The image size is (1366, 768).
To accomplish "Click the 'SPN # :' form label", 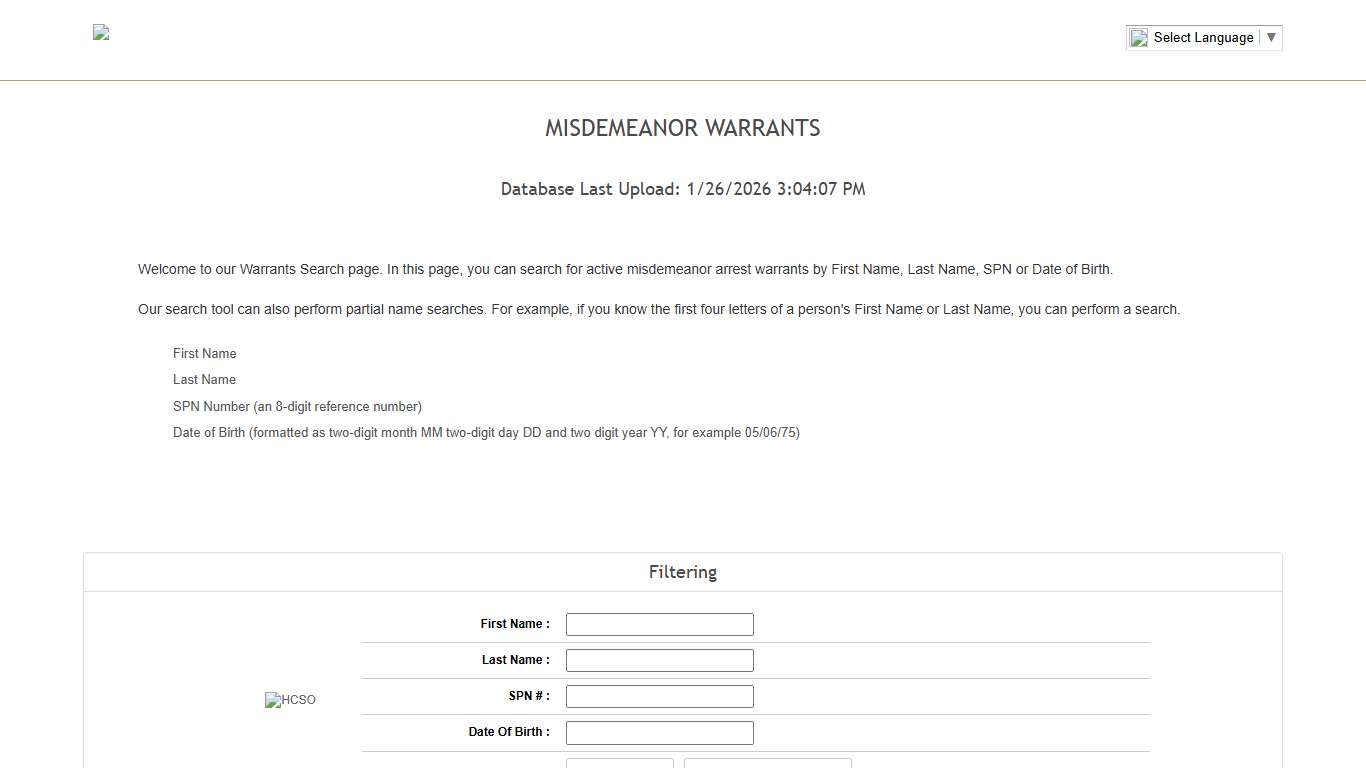I will 528,696.
